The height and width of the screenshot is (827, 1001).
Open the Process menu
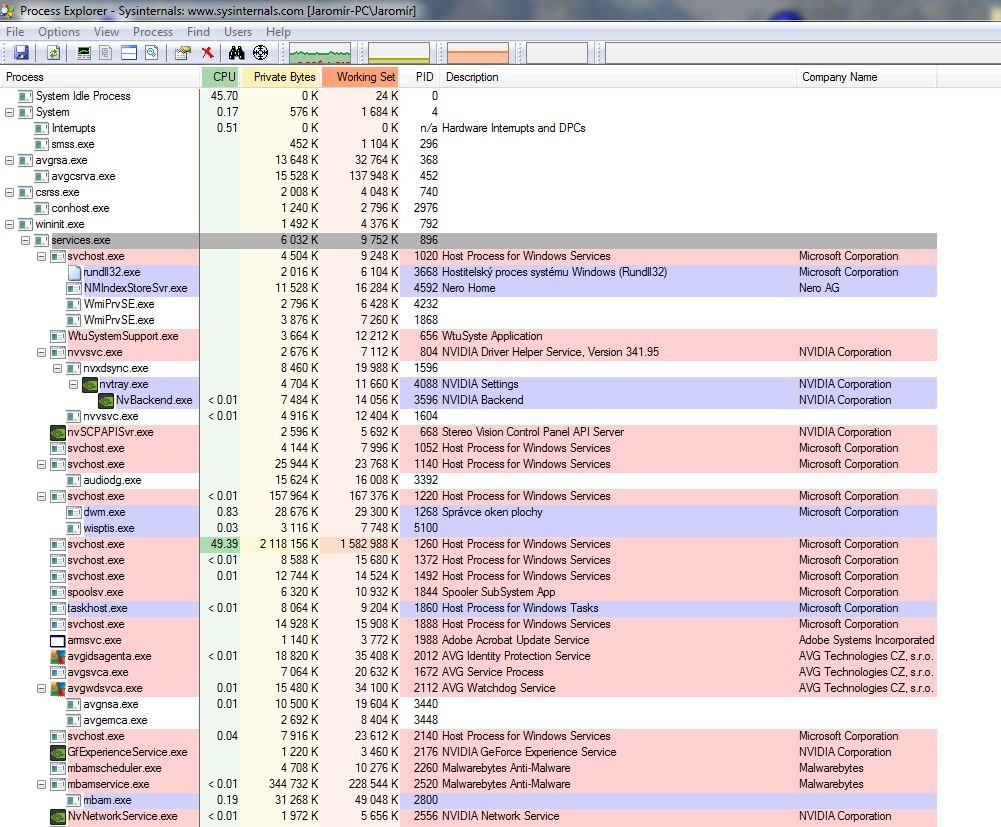pyautogui.click(x=153, y=32)
